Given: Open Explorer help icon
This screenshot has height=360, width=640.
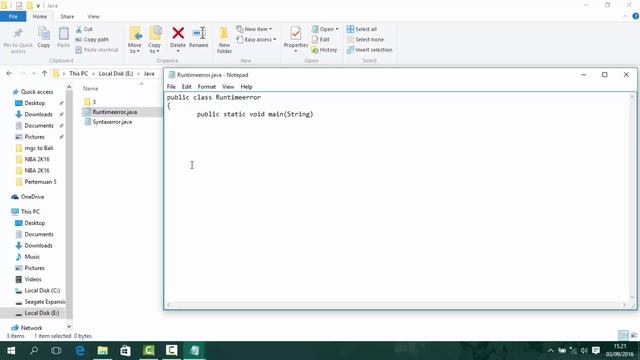Looking at the screenshot, I should tap(636, 16).
